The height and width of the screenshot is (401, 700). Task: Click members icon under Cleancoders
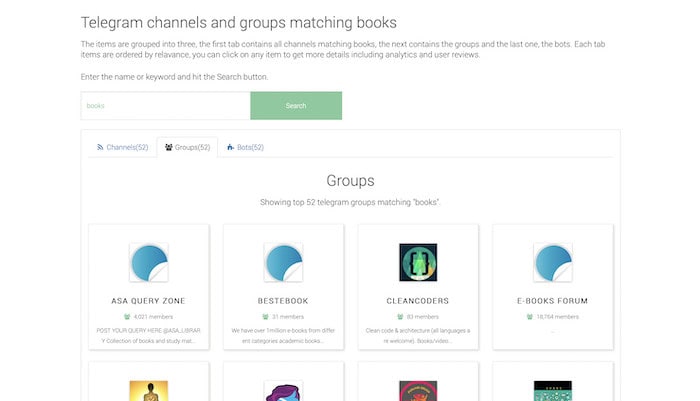click(400, 317)
